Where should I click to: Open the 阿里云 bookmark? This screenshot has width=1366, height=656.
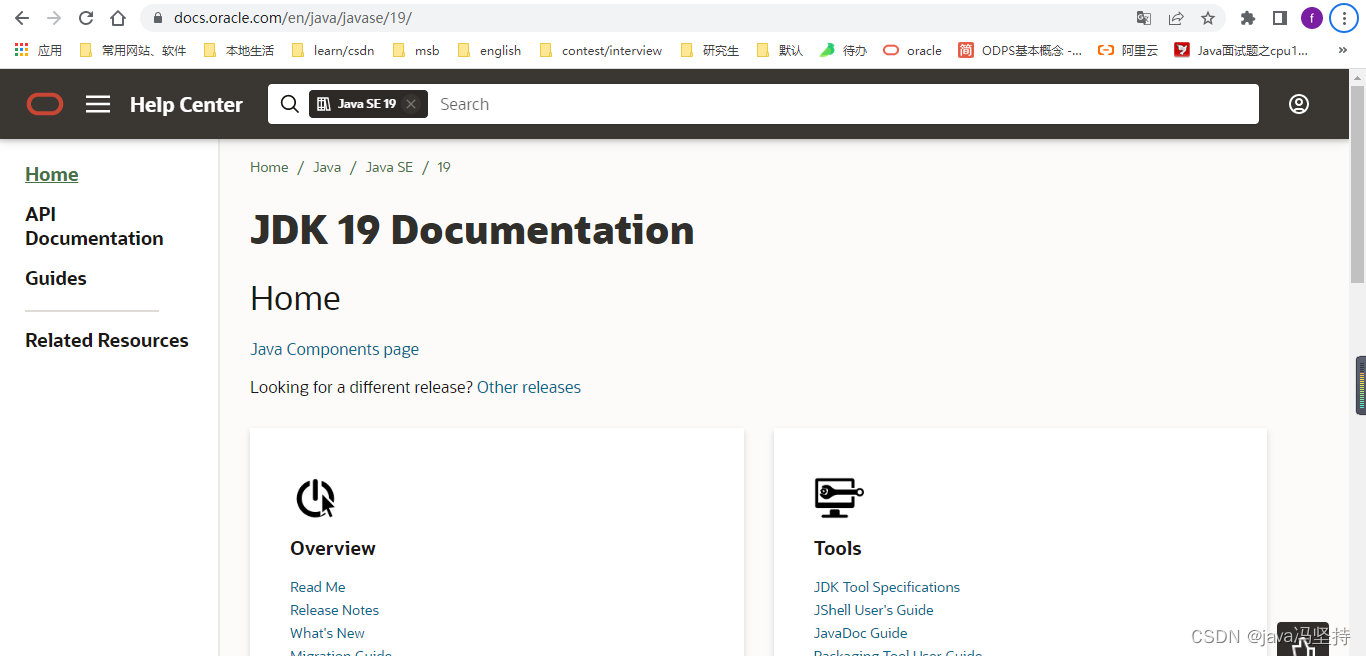(x=1128, y=50)
